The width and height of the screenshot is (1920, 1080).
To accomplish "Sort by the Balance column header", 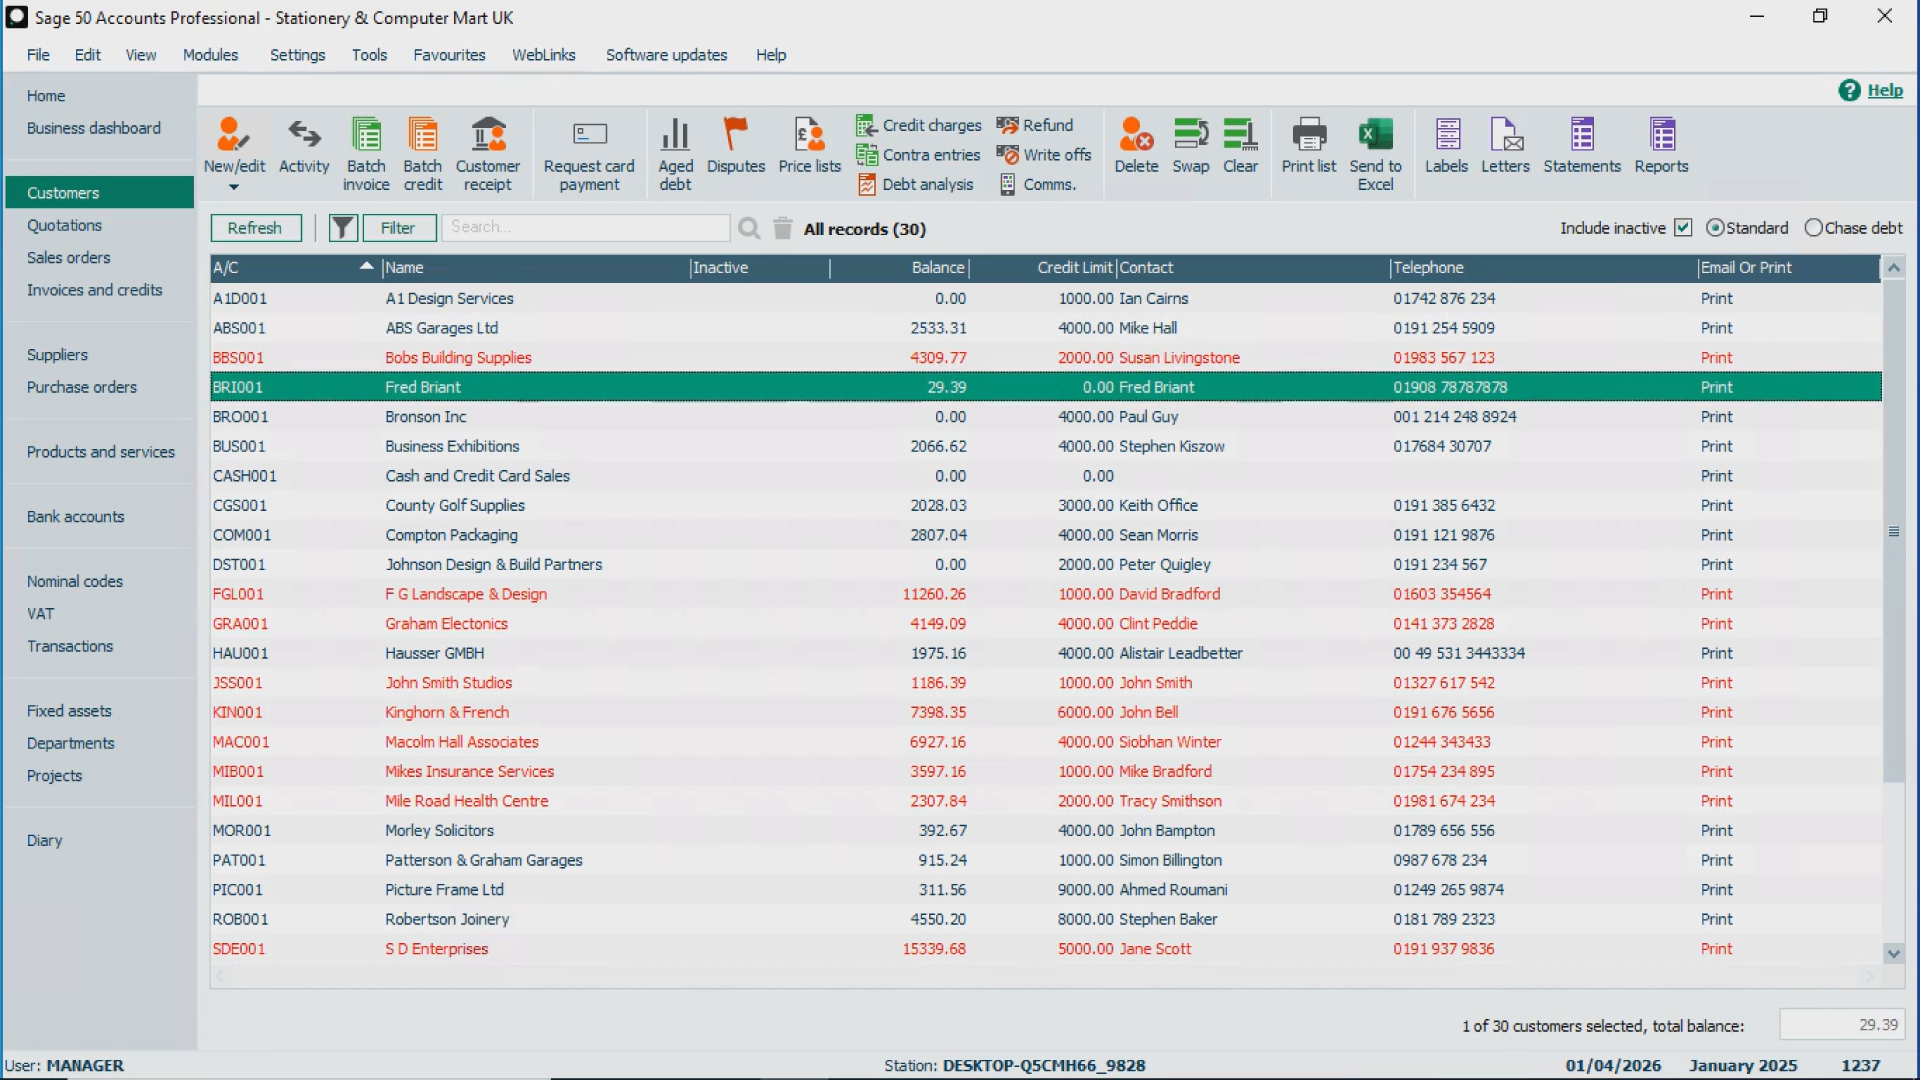I will pos(899,268).
